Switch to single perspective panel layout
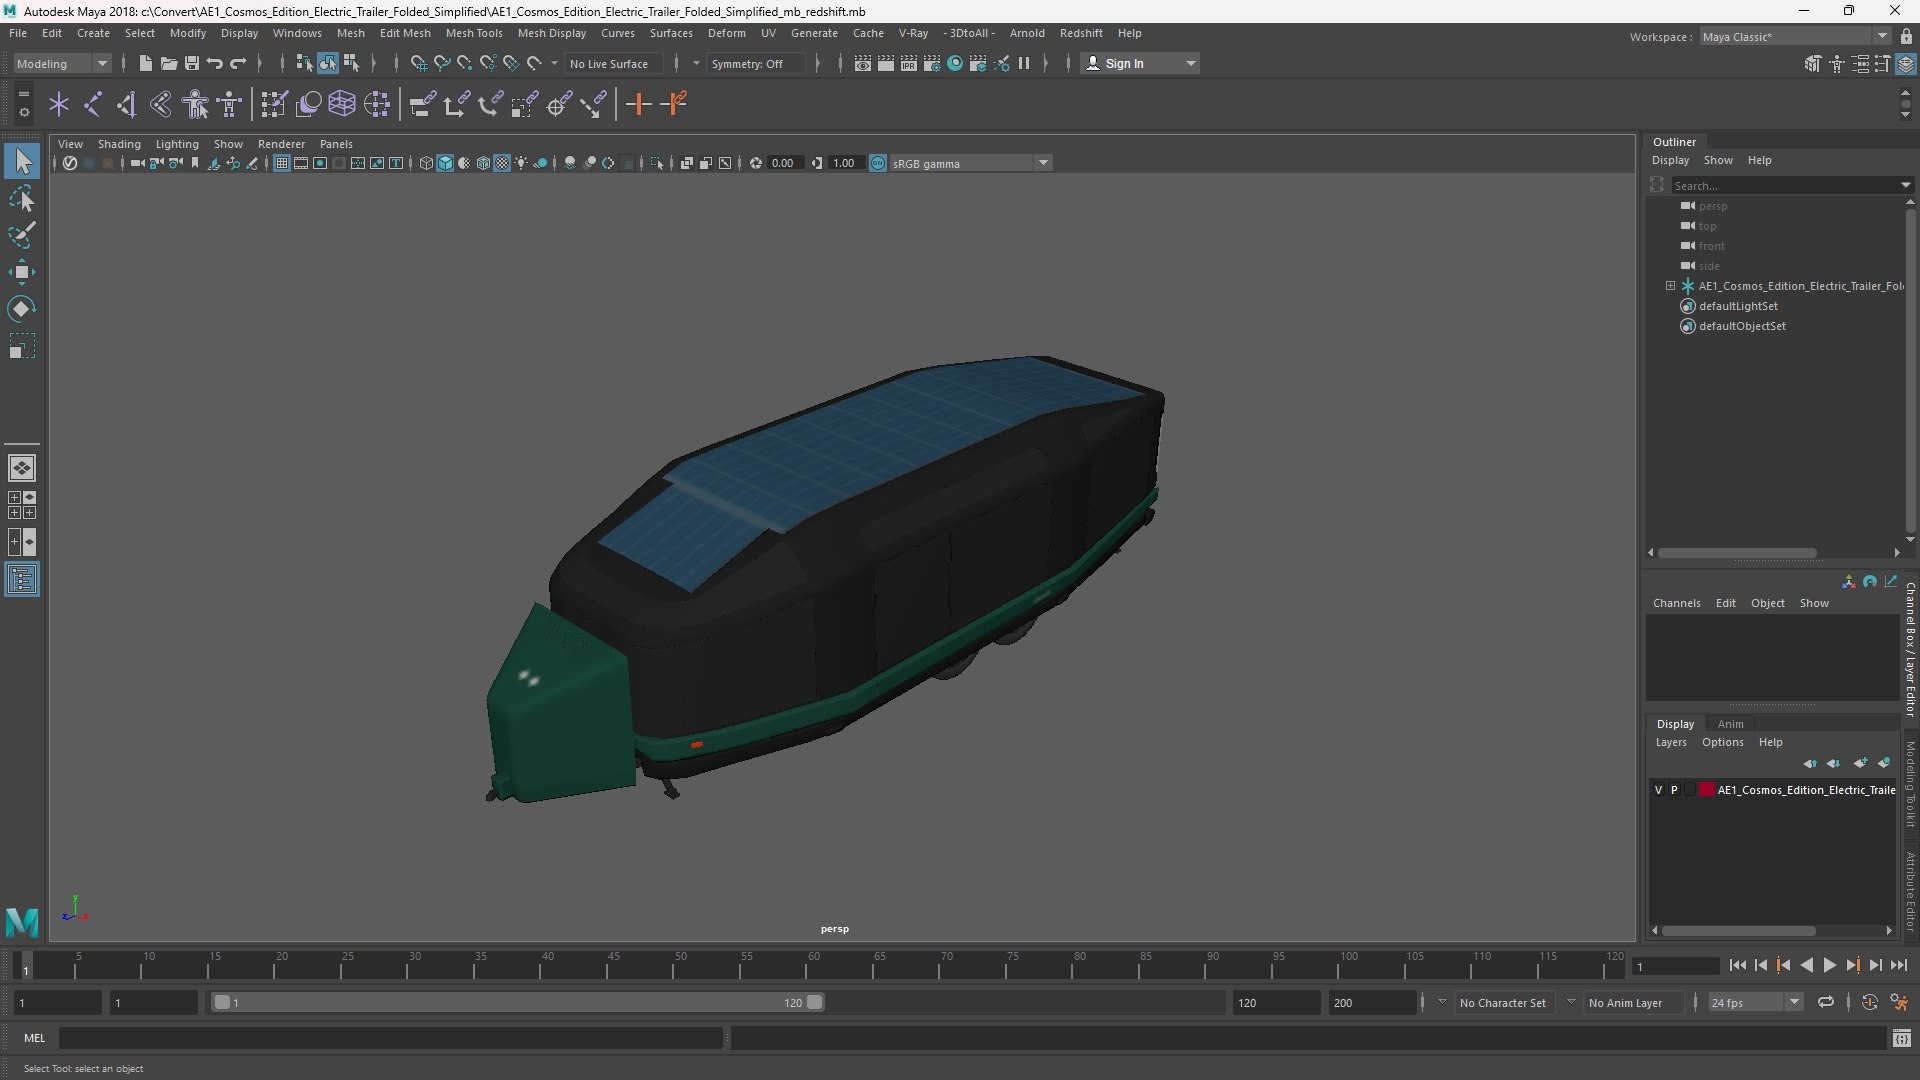The width and height of the screenshot is (1920, 1080). (x=22, y=467)
